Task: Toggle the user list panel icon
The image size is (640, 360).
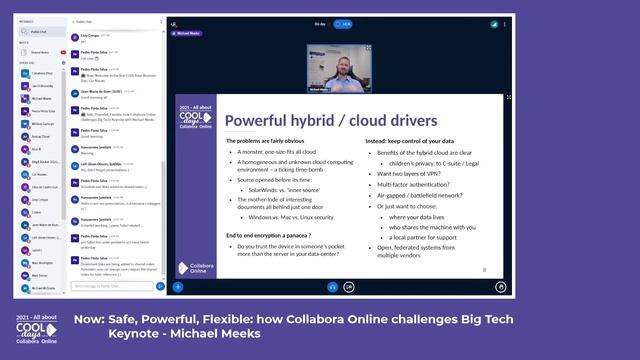Action: pyautogui.click(x=174, y=24)
